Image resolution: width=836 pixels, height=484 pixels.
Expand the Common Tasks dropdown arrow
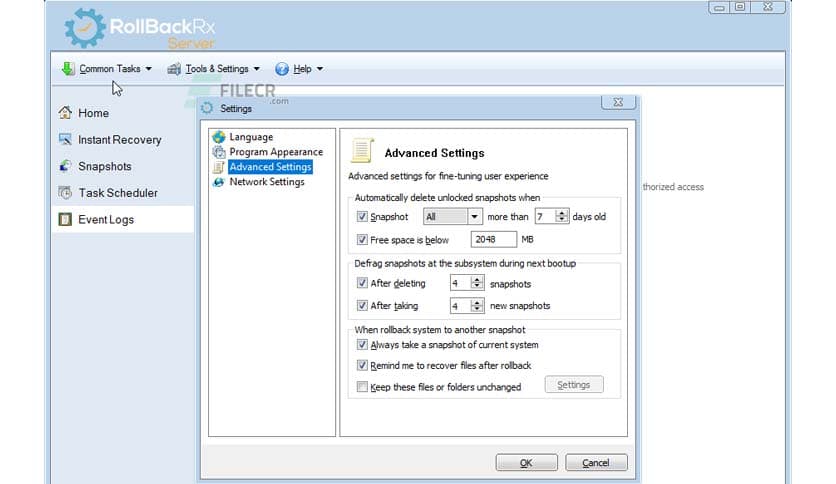click(149, 69)
